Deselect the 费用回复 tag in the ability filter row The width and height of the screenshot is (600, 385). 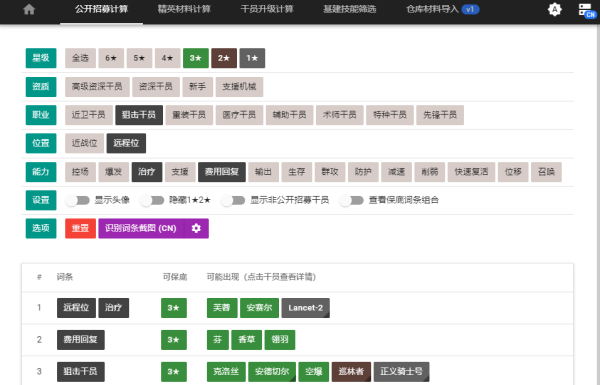pos(222,172)
